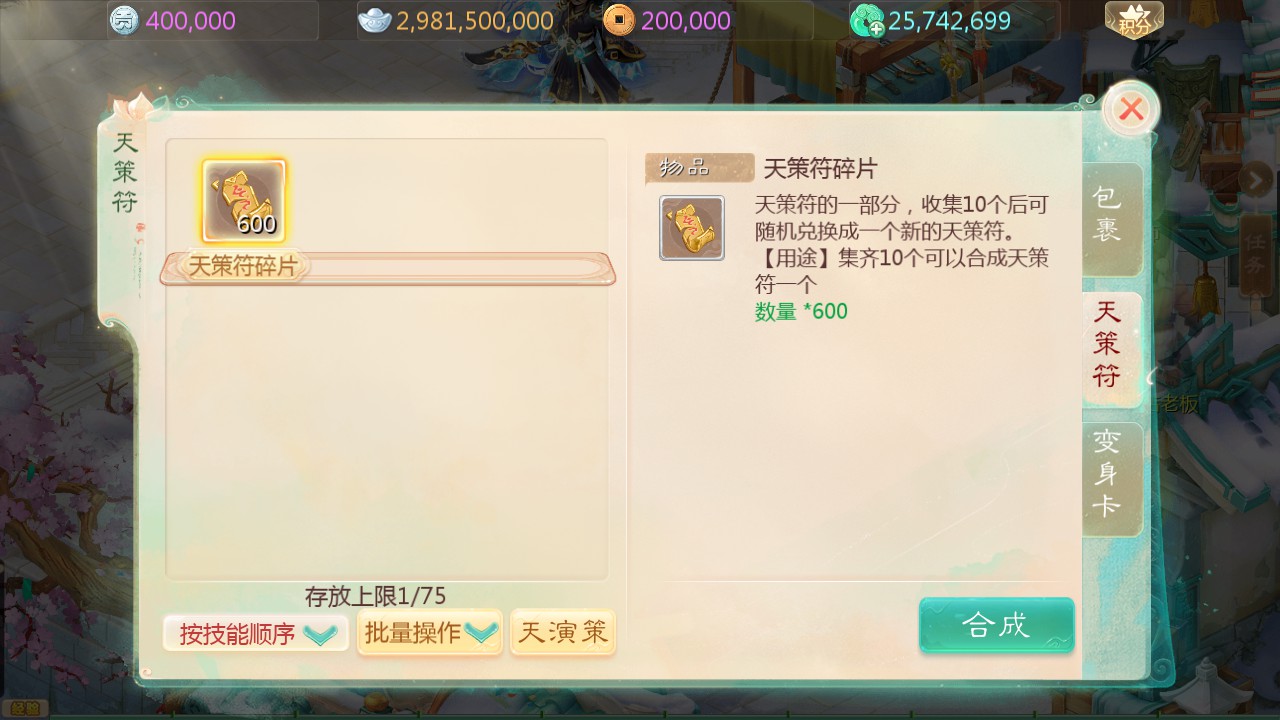The width and height of the screenshot is (1280, 720).
Task: Open the 任务 quest side button
Action: [x=1256, y=252]
